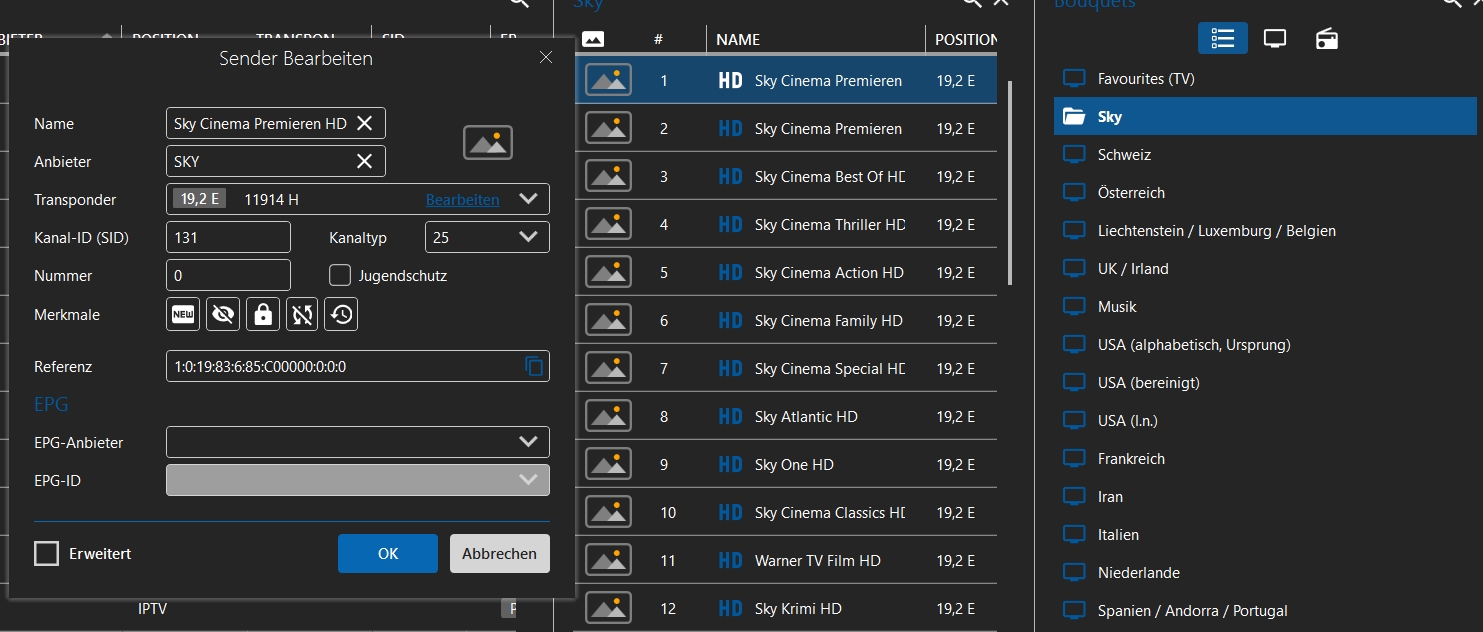Select Liechtenstein / Luxemburg / Belgien bouquet
This screenshot has height=632, width=1483.
pos(1265,231)
